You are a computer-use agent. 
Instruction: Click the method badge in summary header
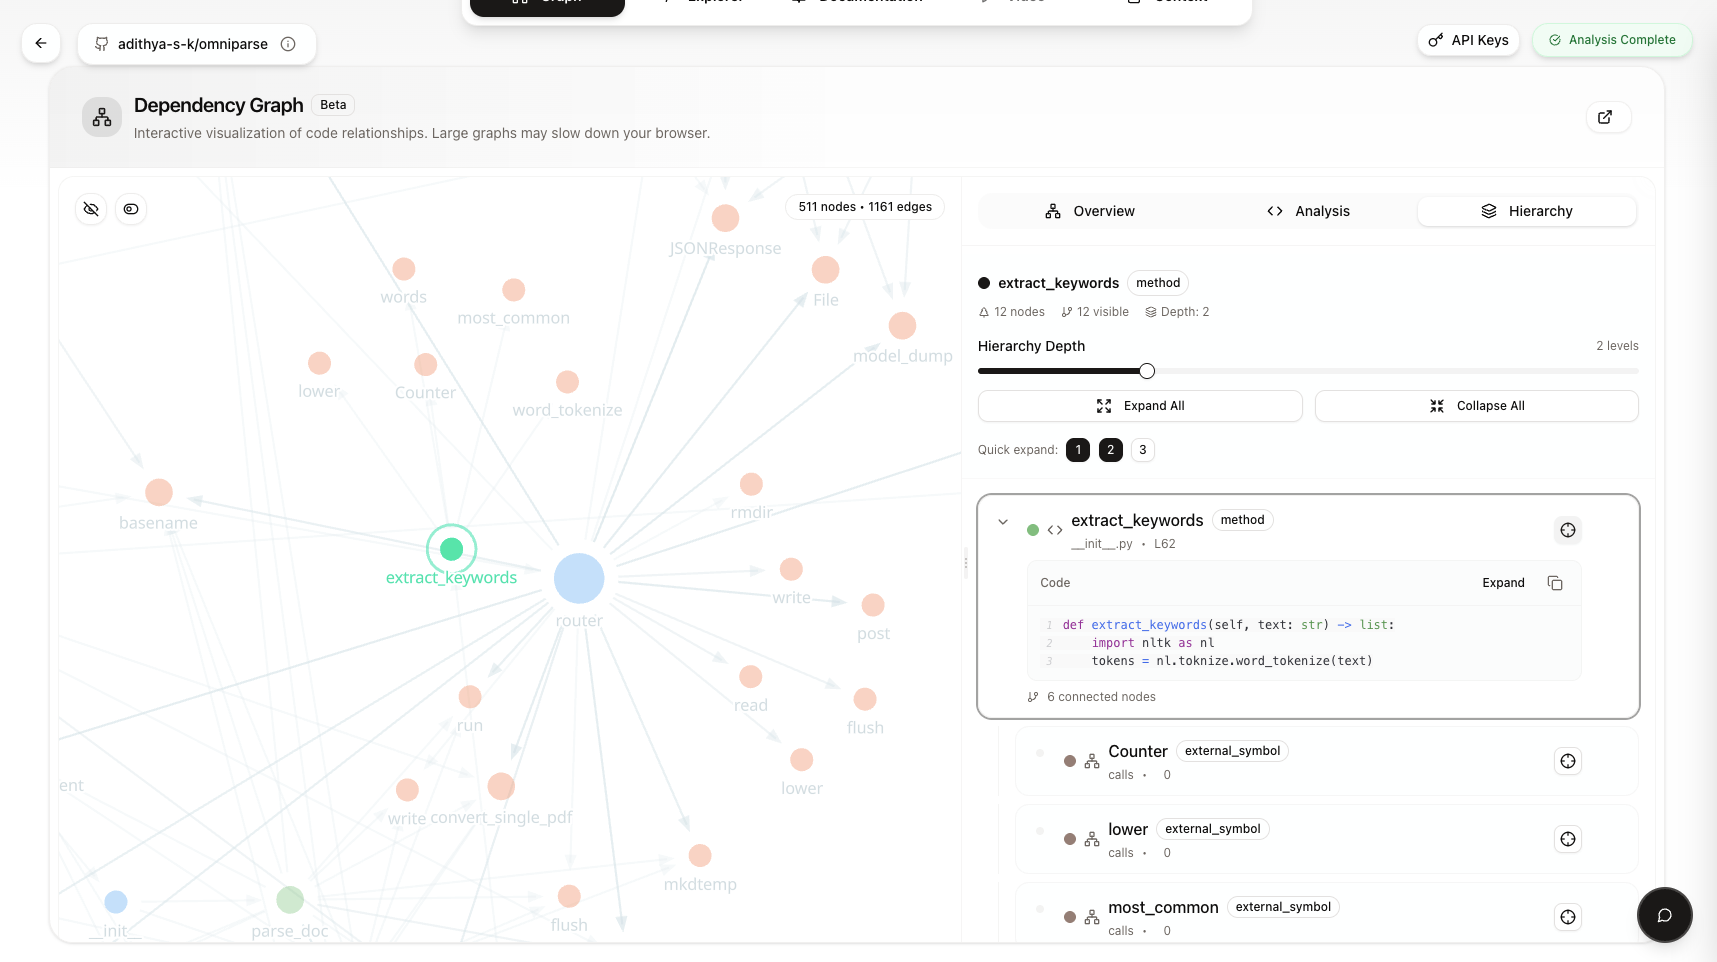point(1158,283)
